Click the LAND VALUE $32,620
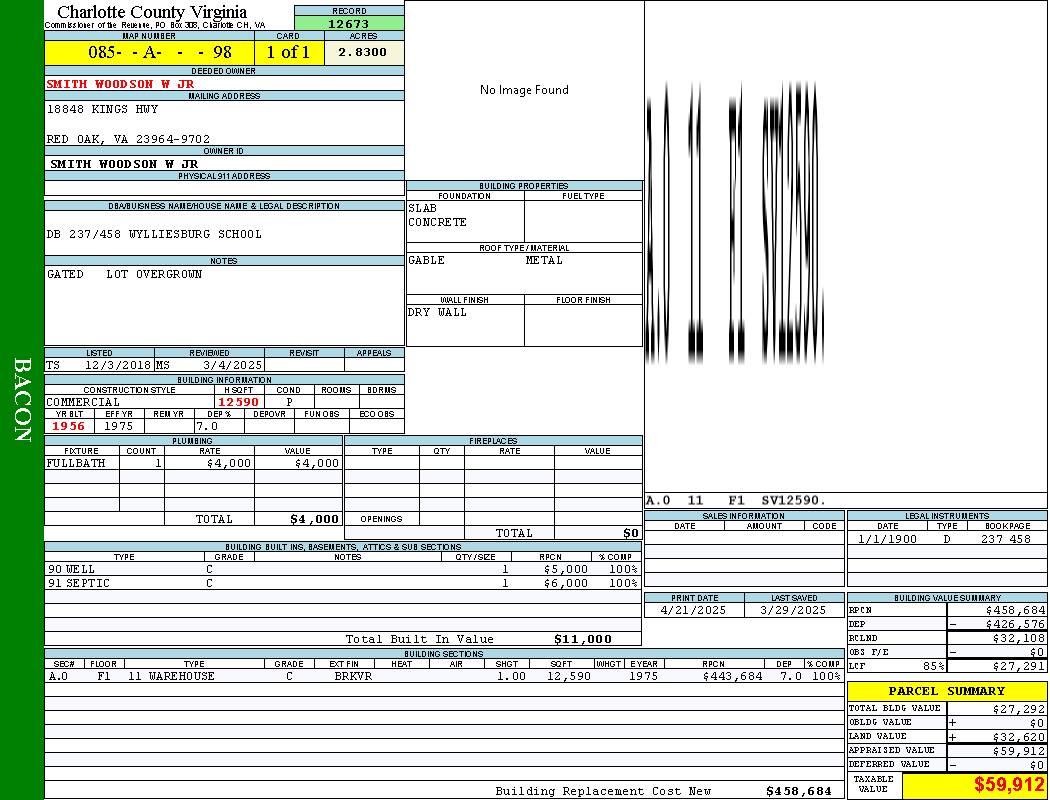The width and height of the screenshot is (1050, 800). (1019, 737)
